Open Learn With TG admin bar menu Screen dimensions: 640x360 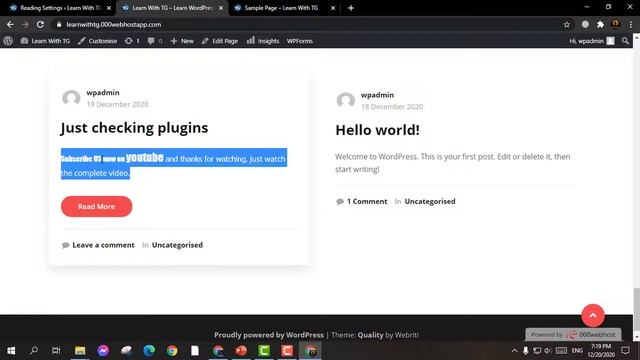(x=45, y=41)
